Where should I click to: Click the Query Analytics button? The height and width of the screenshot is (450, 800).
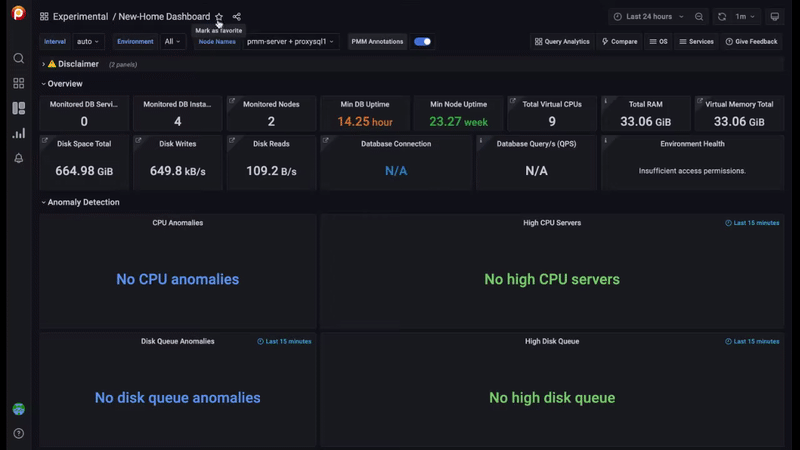[x=562, y=42]
